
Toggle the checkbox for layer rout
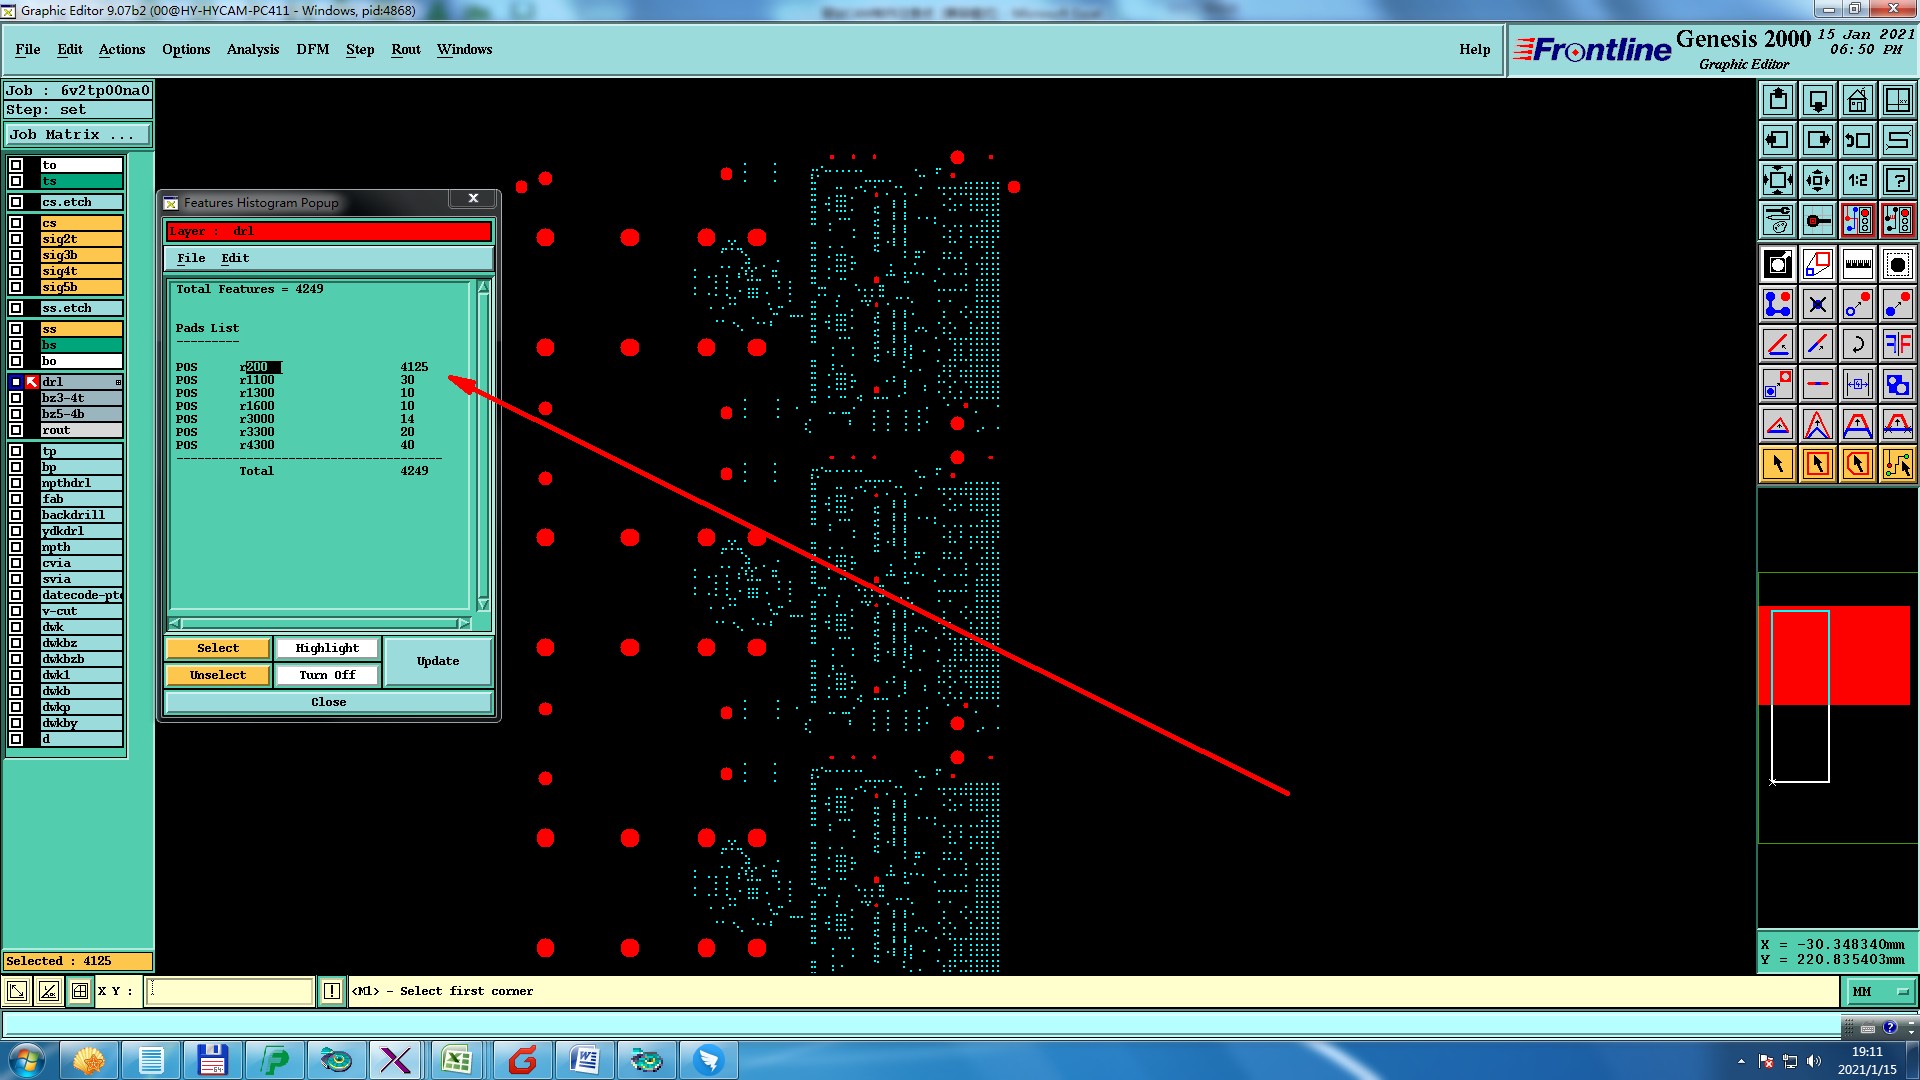click(16, 430)
